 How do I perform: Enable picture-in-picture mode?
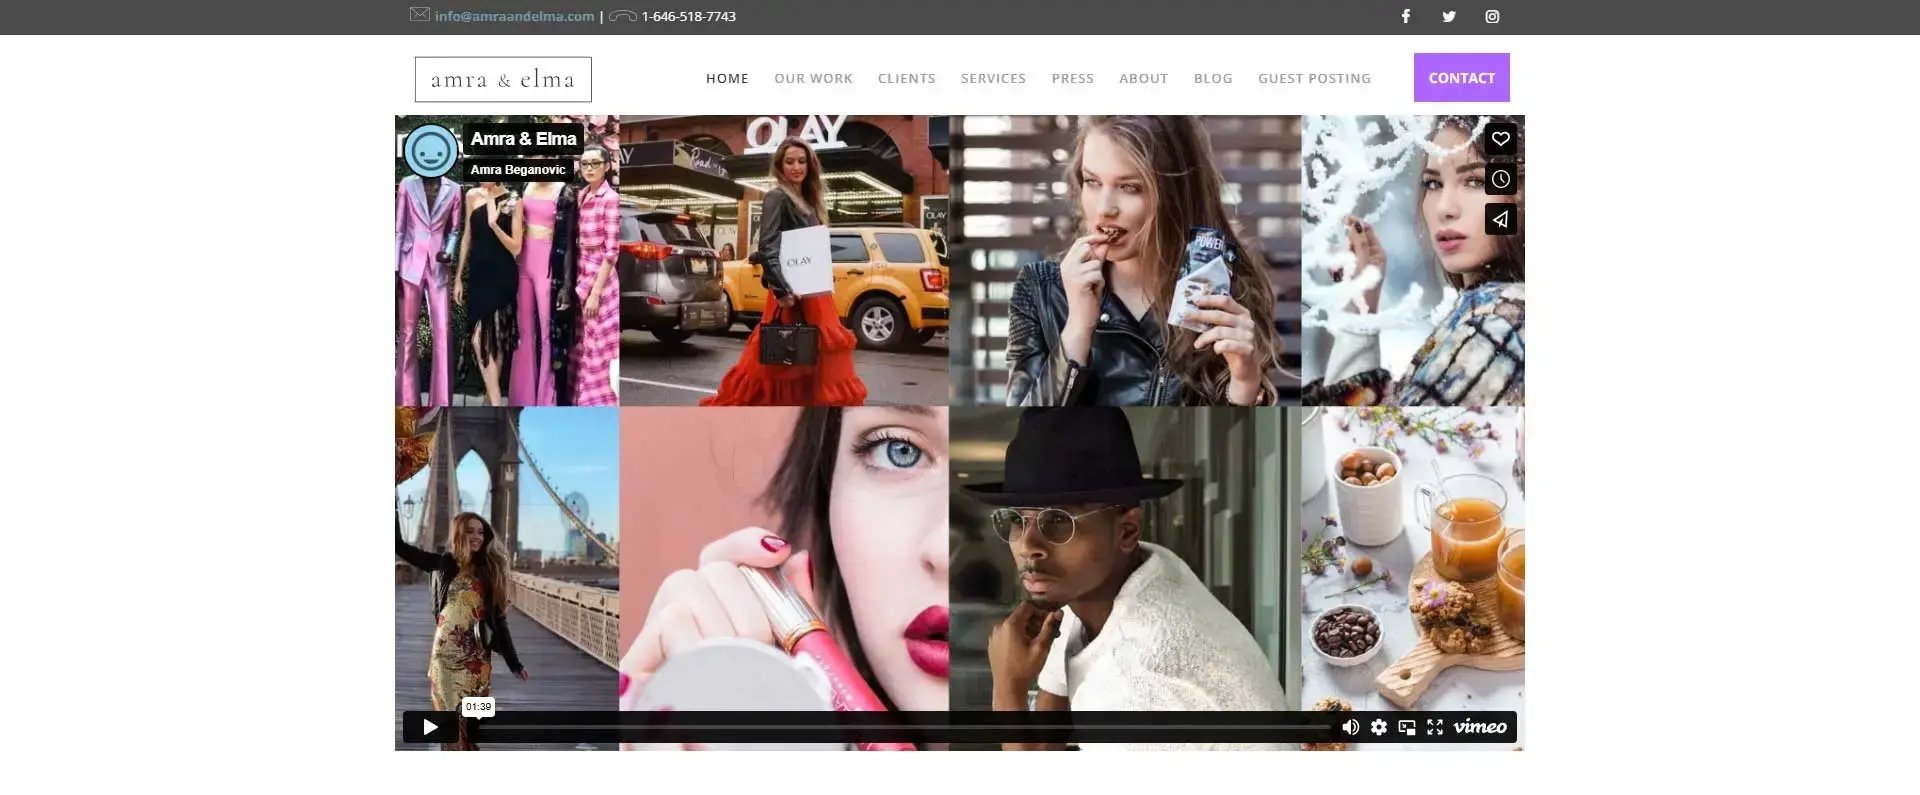tap(1407, 727)
